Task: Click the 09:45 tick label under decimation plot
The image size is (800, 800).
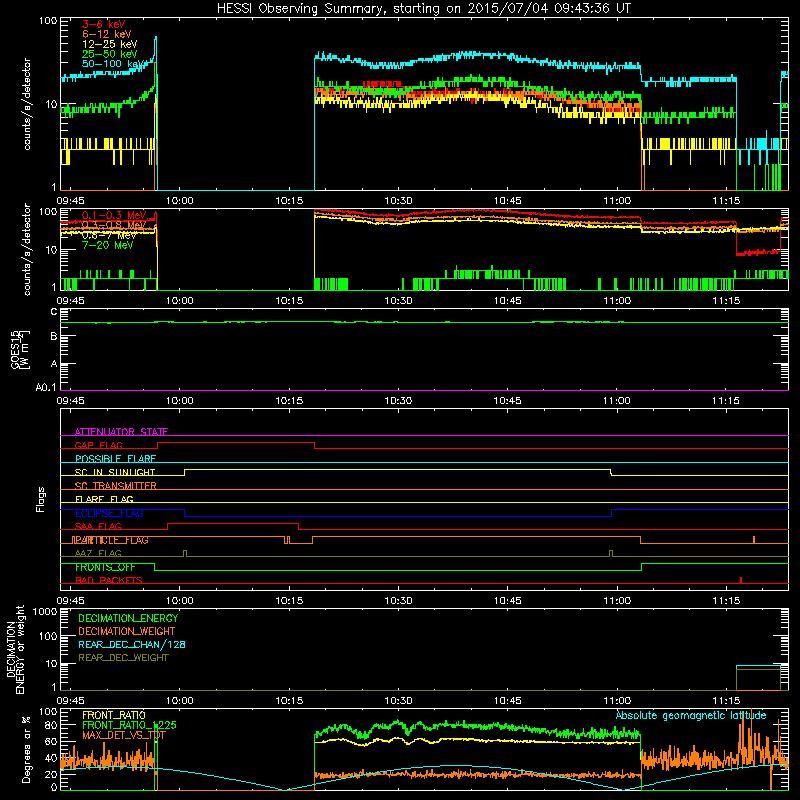Action: click(70, 701)
